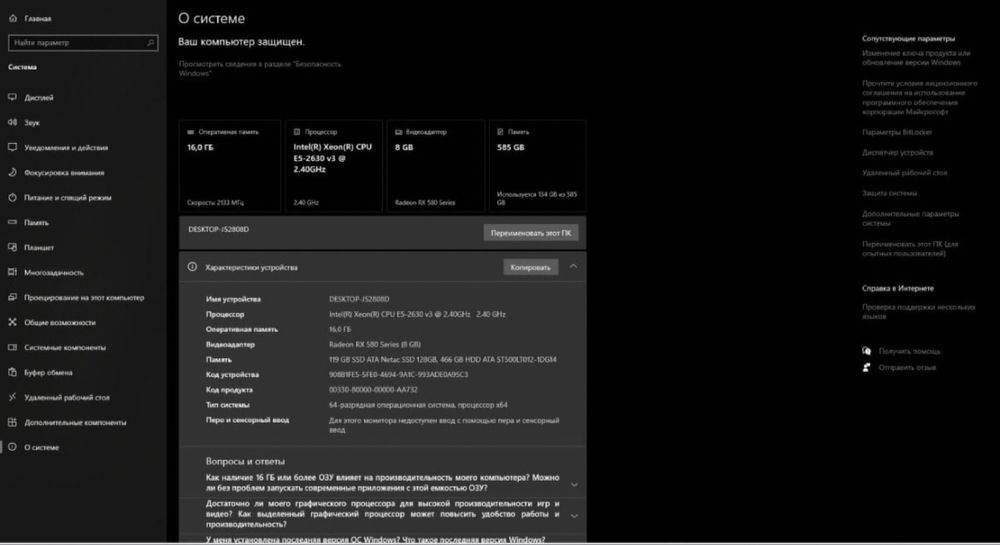Click 64-разрядная операционная система text

[x=418, y=405]
